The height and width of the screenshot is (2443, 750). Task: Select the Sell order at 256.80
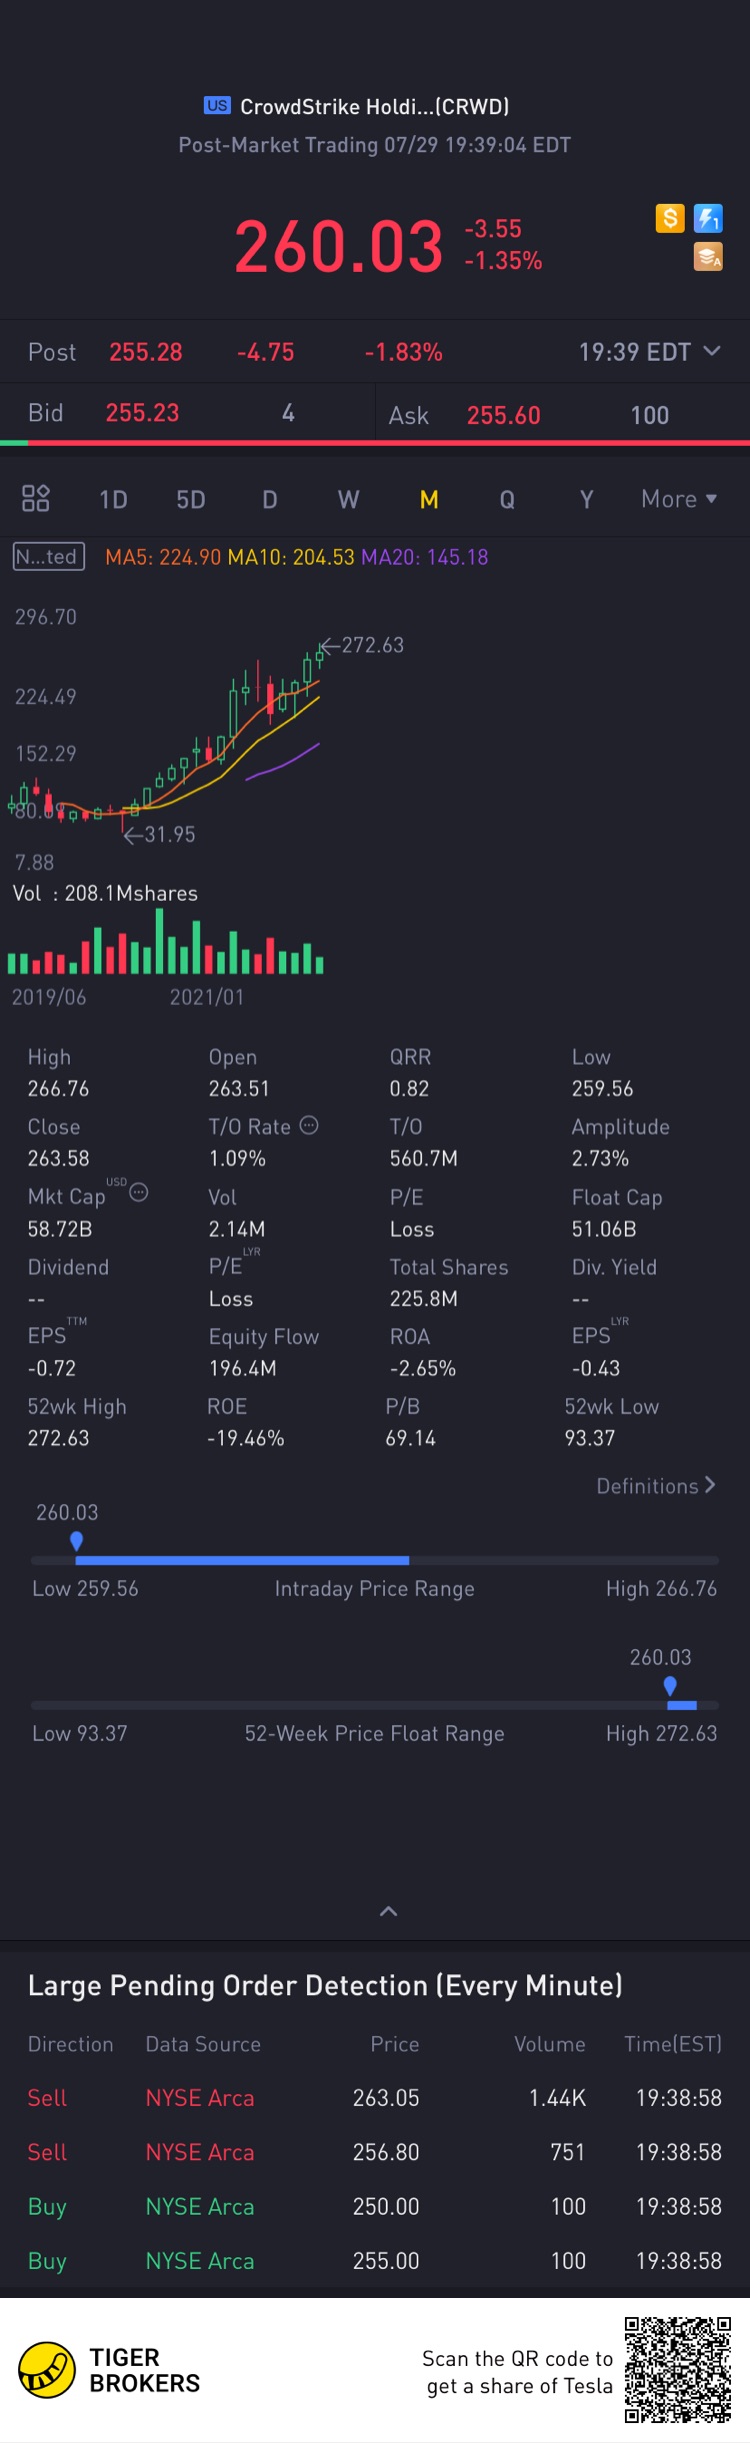coord(375,2151)
